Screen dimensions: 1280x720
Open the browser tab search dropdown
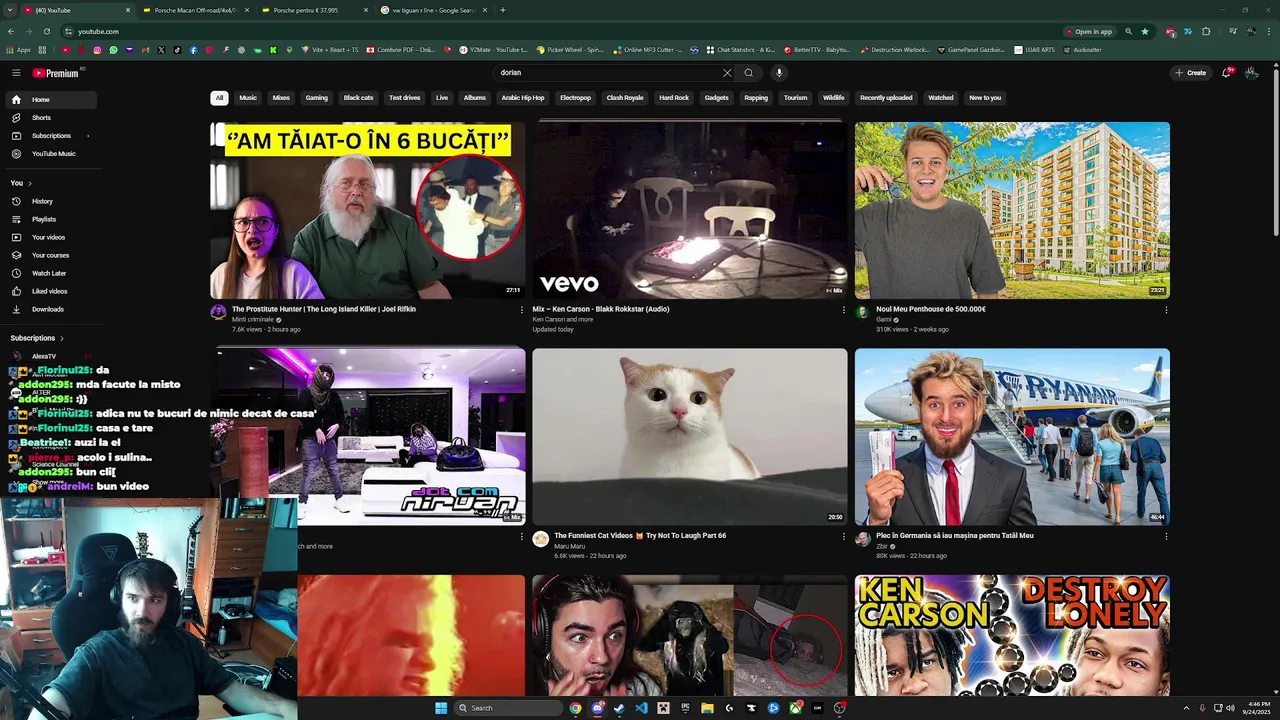10,10
